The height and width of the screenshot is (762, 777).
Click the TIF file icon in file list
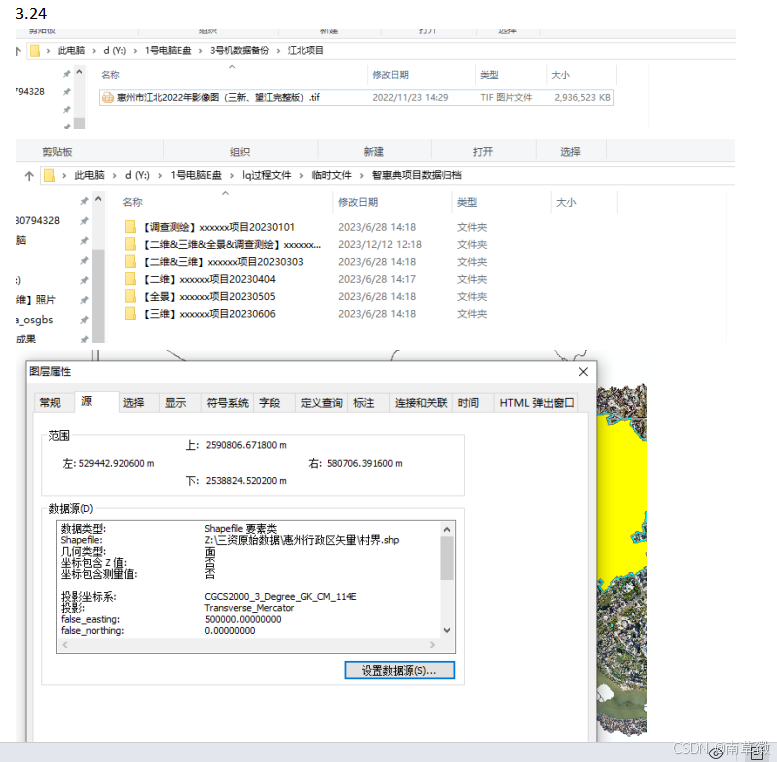click(108, 98)
